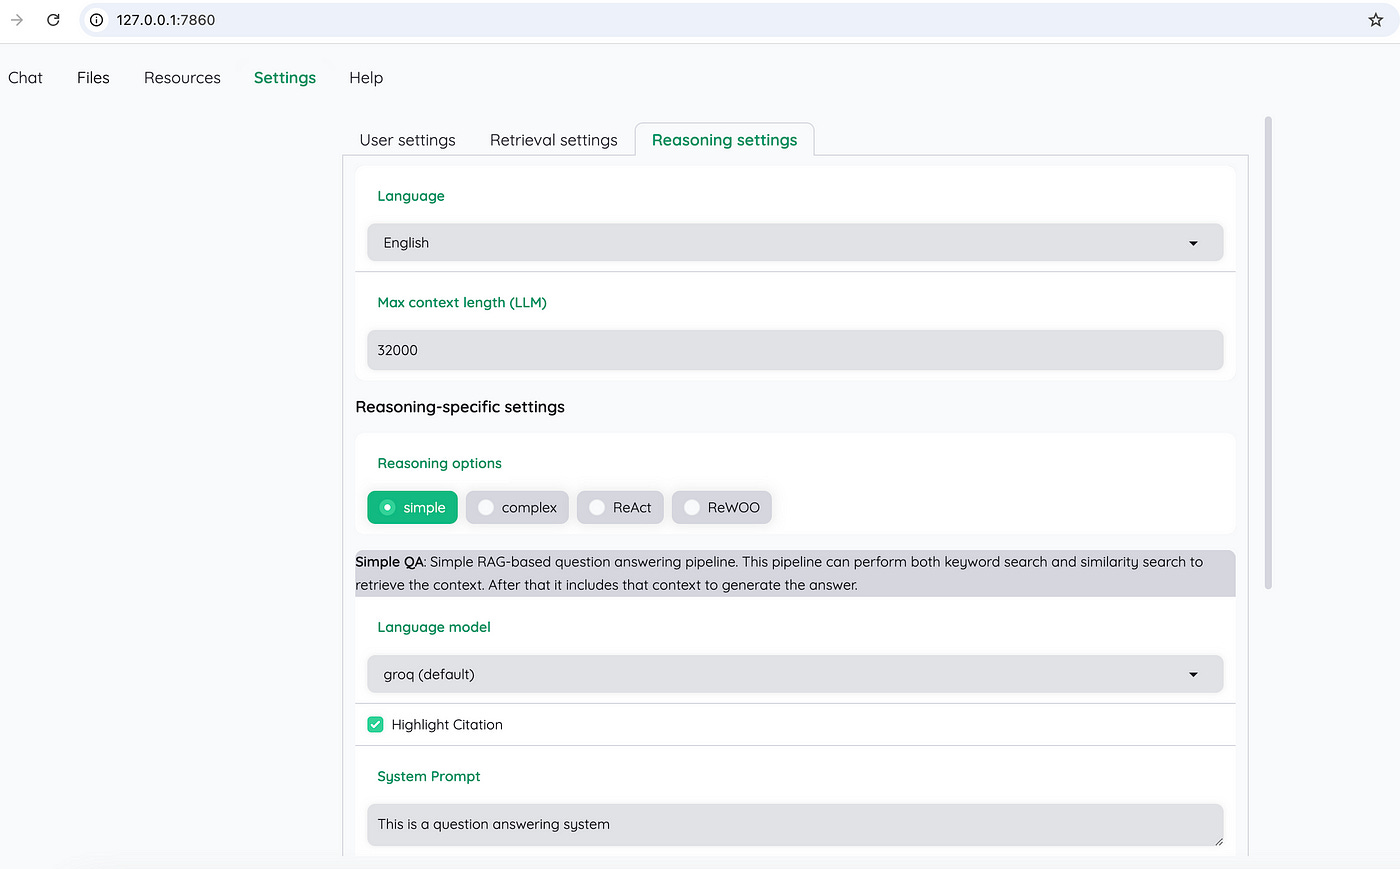1400x869 pixels.
Task: Open the Resources page
Action: point(182,77)
